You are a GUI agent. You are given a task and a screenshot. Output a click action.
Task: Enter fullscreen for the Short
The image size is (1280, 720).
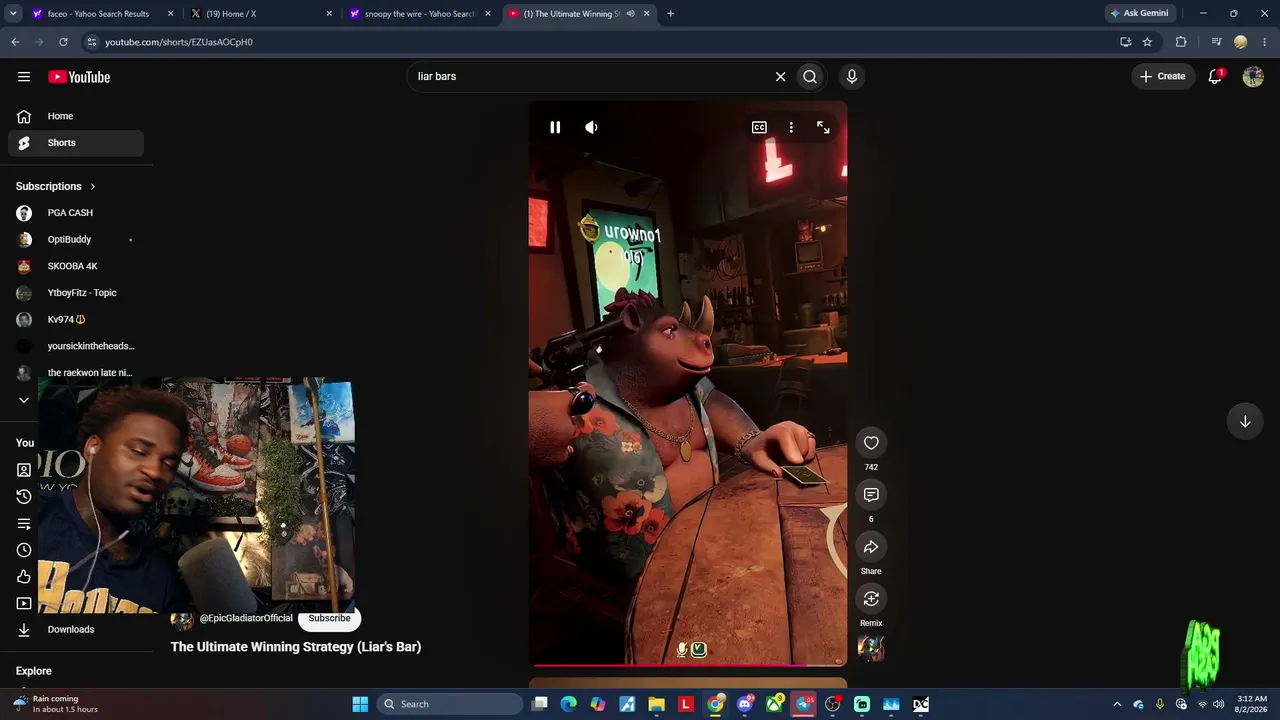coord(823,127)
